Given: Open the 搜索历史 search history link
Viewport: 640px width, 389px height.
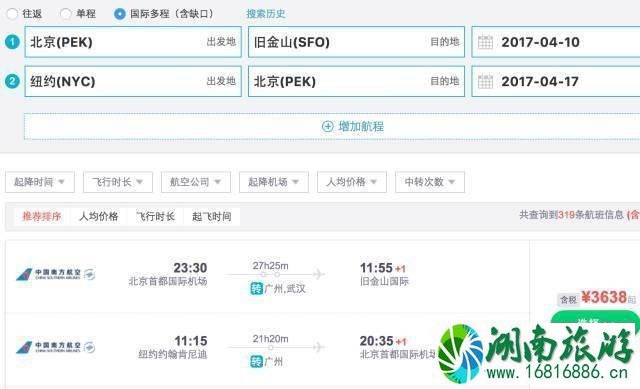Looking at the screenshot, I should coord(266,14).
